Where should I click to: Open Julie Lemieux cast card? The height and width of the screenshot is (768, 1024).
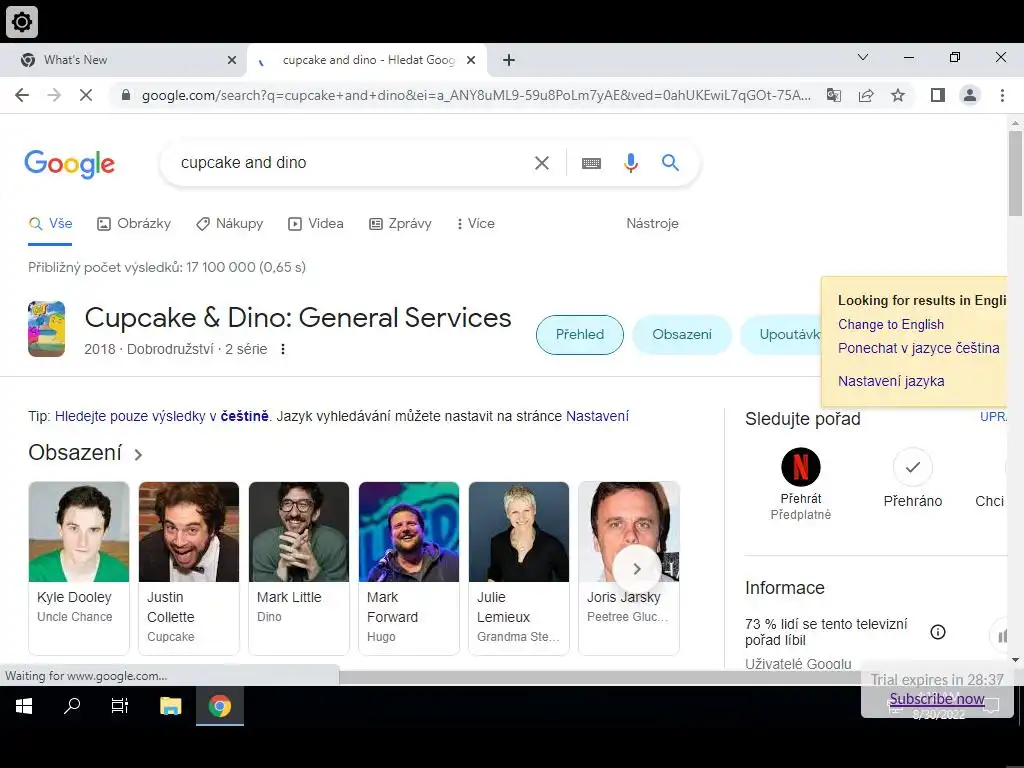(519, 568)
